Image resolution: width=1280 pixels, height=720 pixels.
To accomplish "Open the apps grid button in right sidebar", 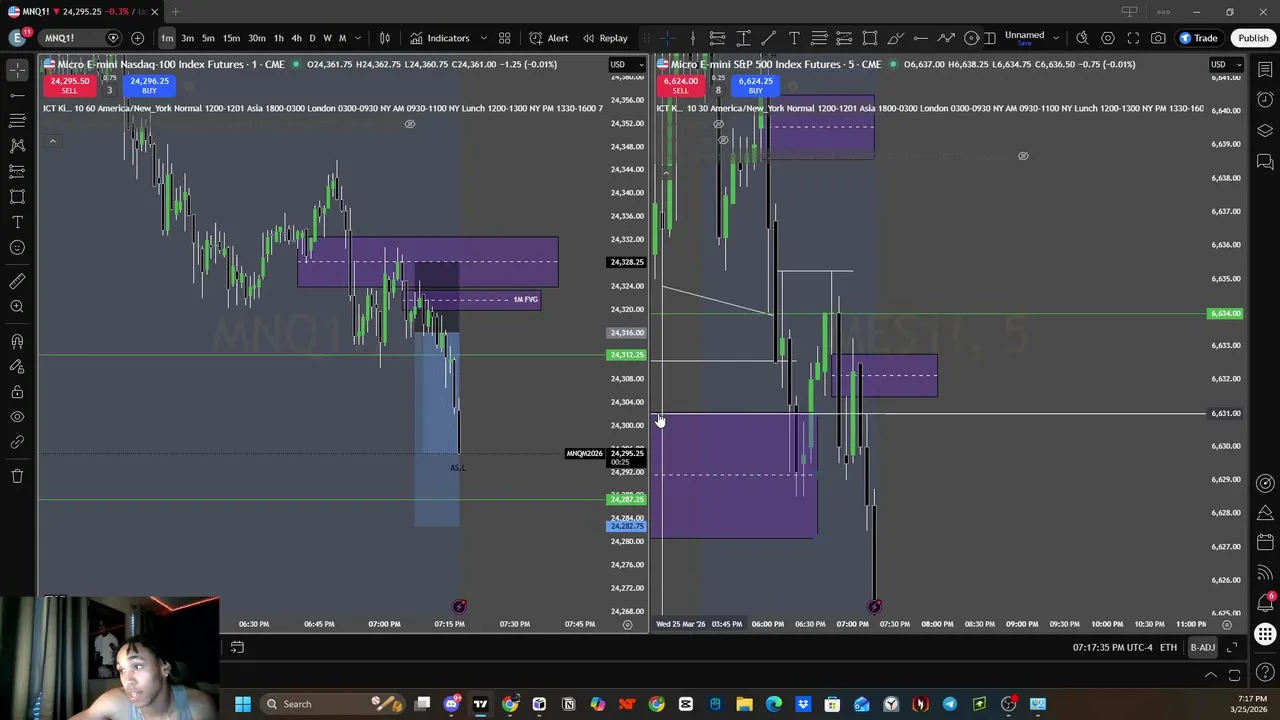I will pos(1265,634).
